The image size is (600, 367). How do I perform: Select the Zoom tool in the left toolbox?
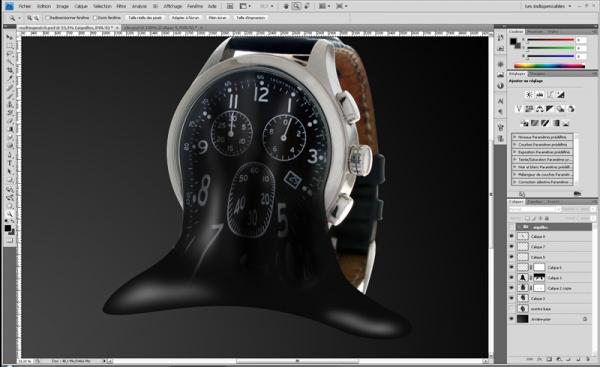point(10,214)
